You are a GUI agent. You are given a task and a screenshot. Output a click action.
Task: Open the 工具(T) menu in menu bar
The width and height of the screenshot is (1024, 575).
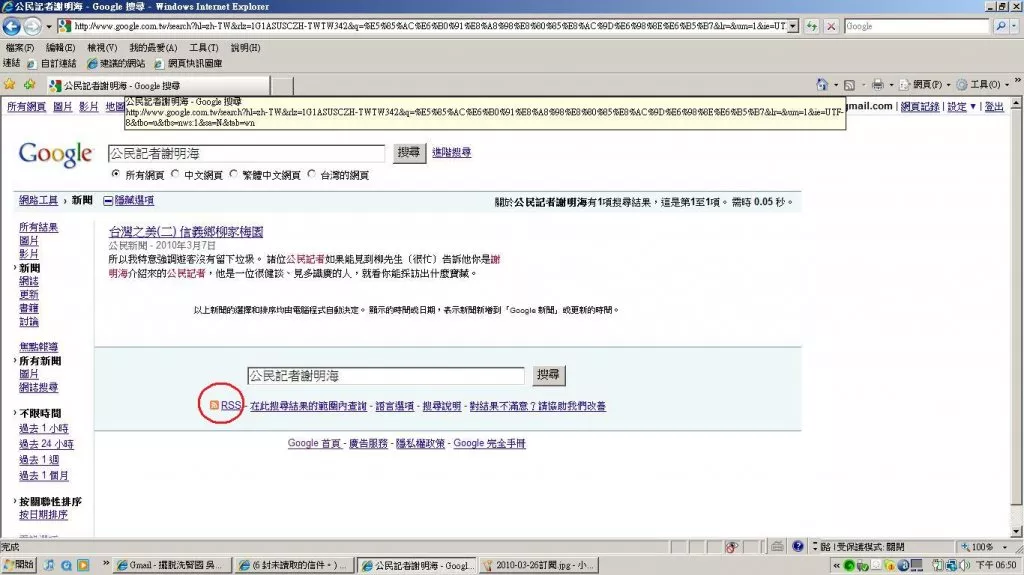204,48
